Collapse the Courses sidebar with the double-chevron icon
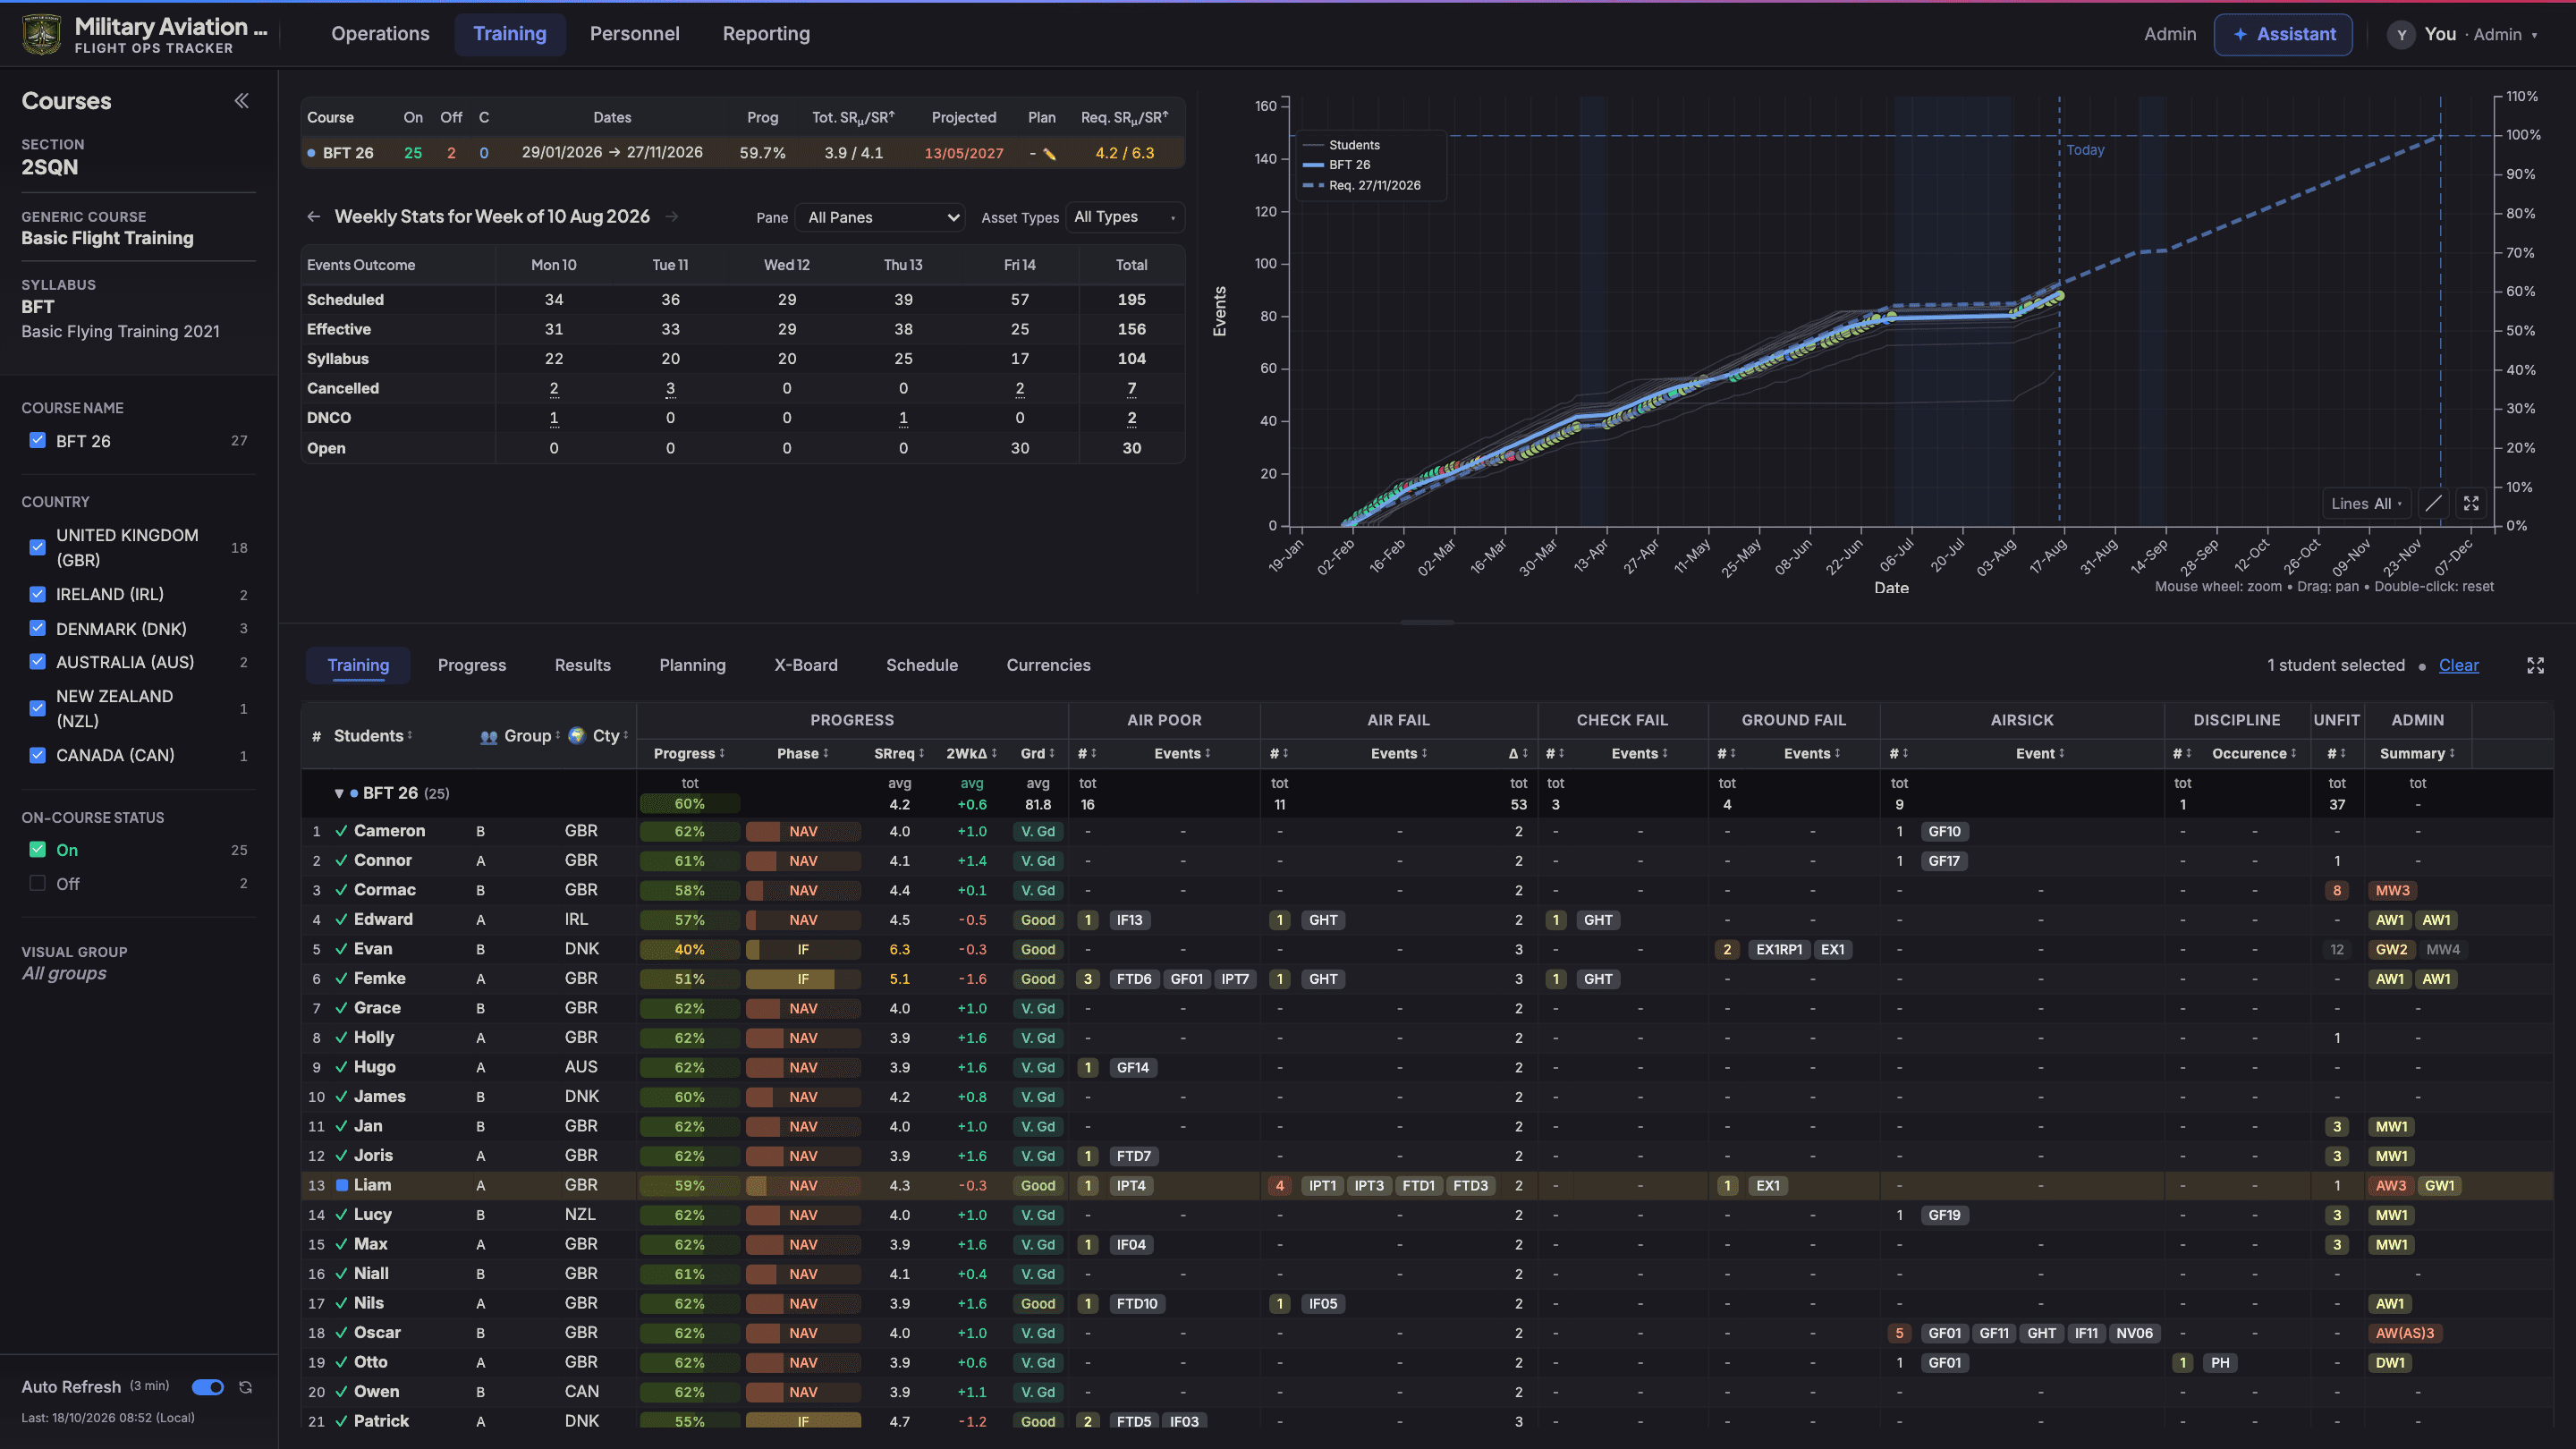This screenshot has height=1449, width=2576. point(241,101)
